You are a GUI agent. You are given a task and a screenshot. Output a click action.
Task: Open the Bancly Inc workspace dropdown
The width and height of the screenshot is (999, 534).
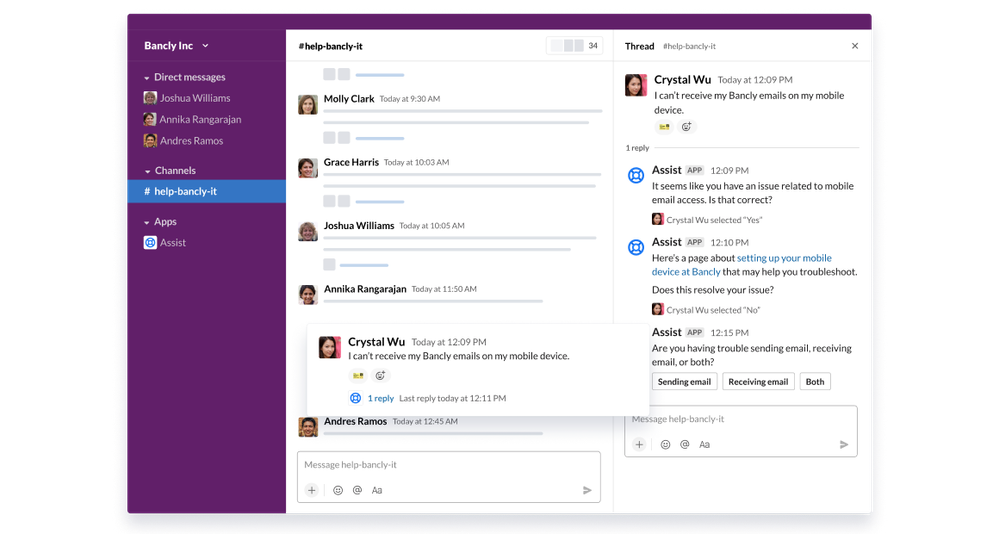click(x=176, y=46)
